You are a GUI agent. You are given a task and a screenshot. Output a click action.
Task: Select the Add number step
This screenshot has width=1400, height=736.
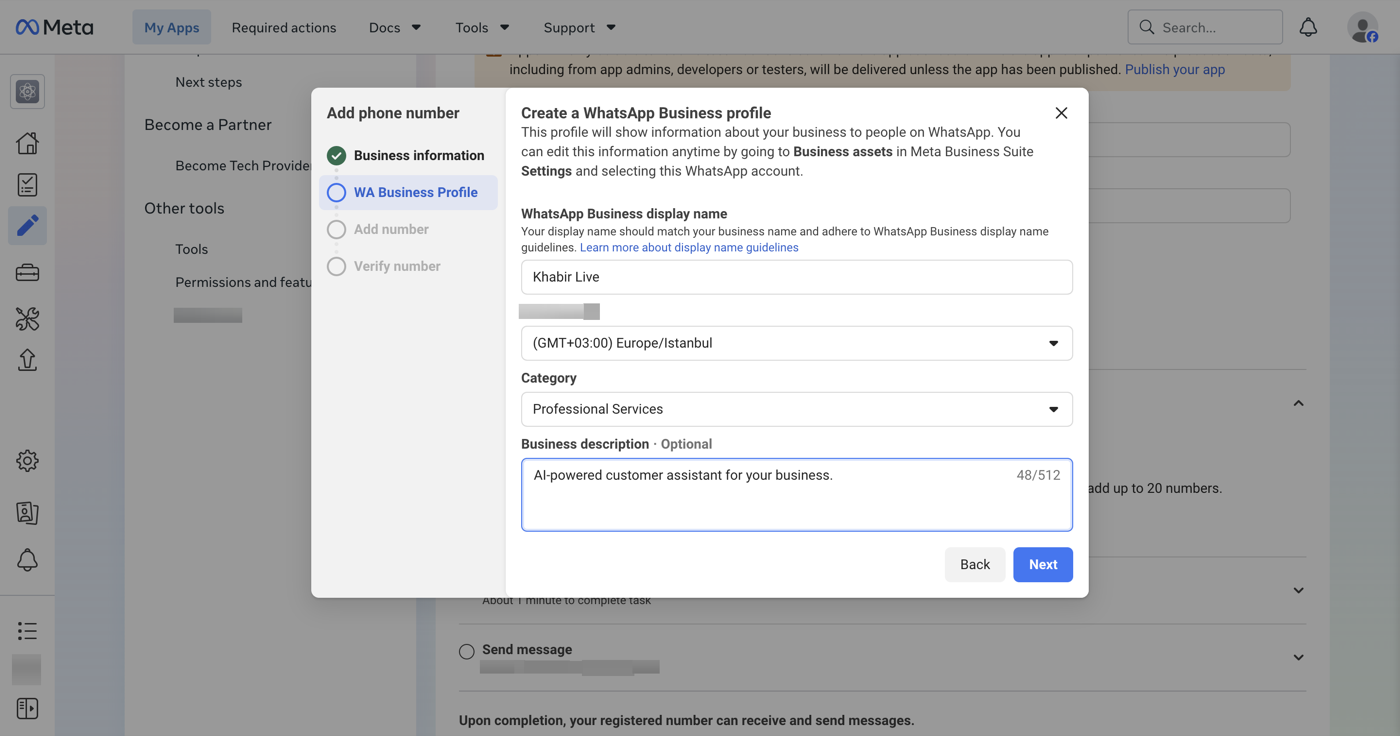click(408, 229)
